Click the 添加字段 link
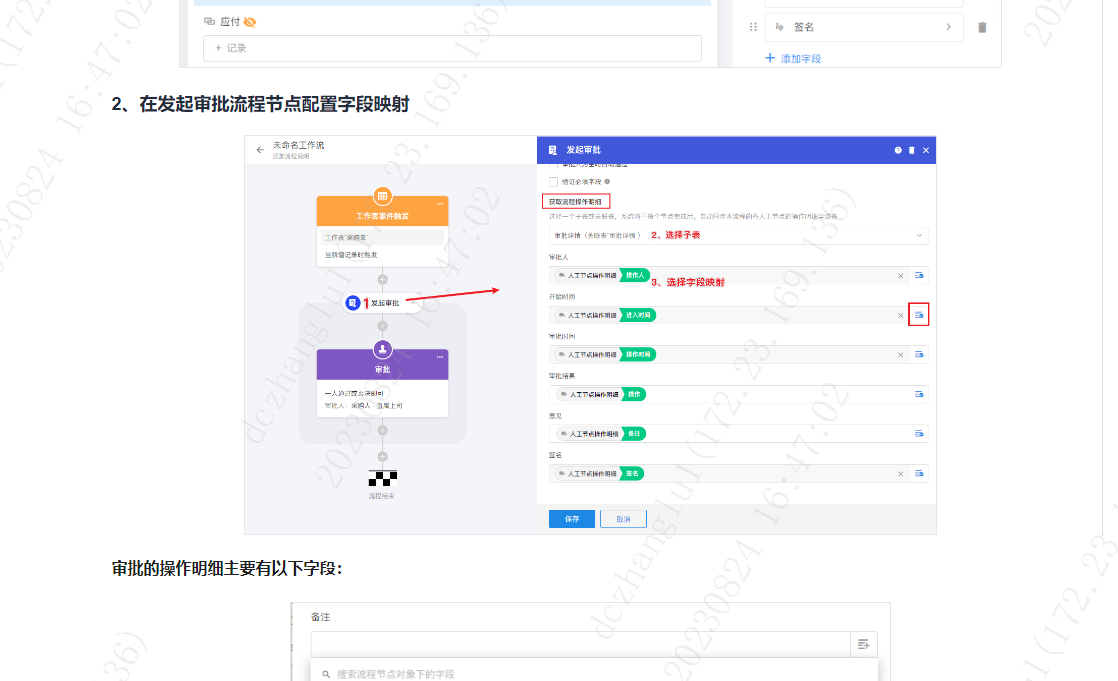Image resolution: width=1118 pixels, height=681 pixels. click(x=793, y=58)
